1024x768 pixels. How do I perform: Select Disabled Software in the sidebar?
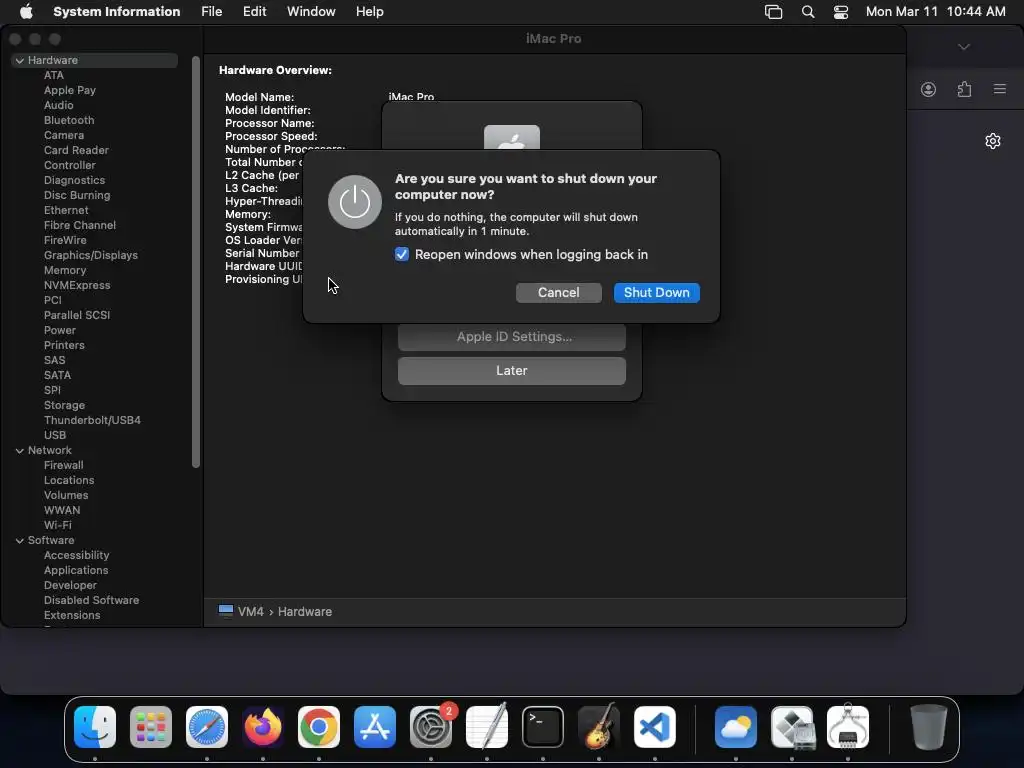click(91, 601)
